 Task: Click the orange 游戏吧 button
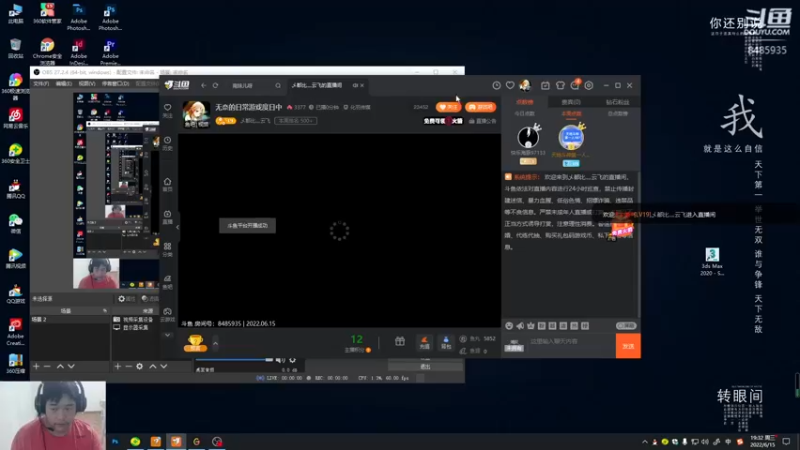coord(480,107)
